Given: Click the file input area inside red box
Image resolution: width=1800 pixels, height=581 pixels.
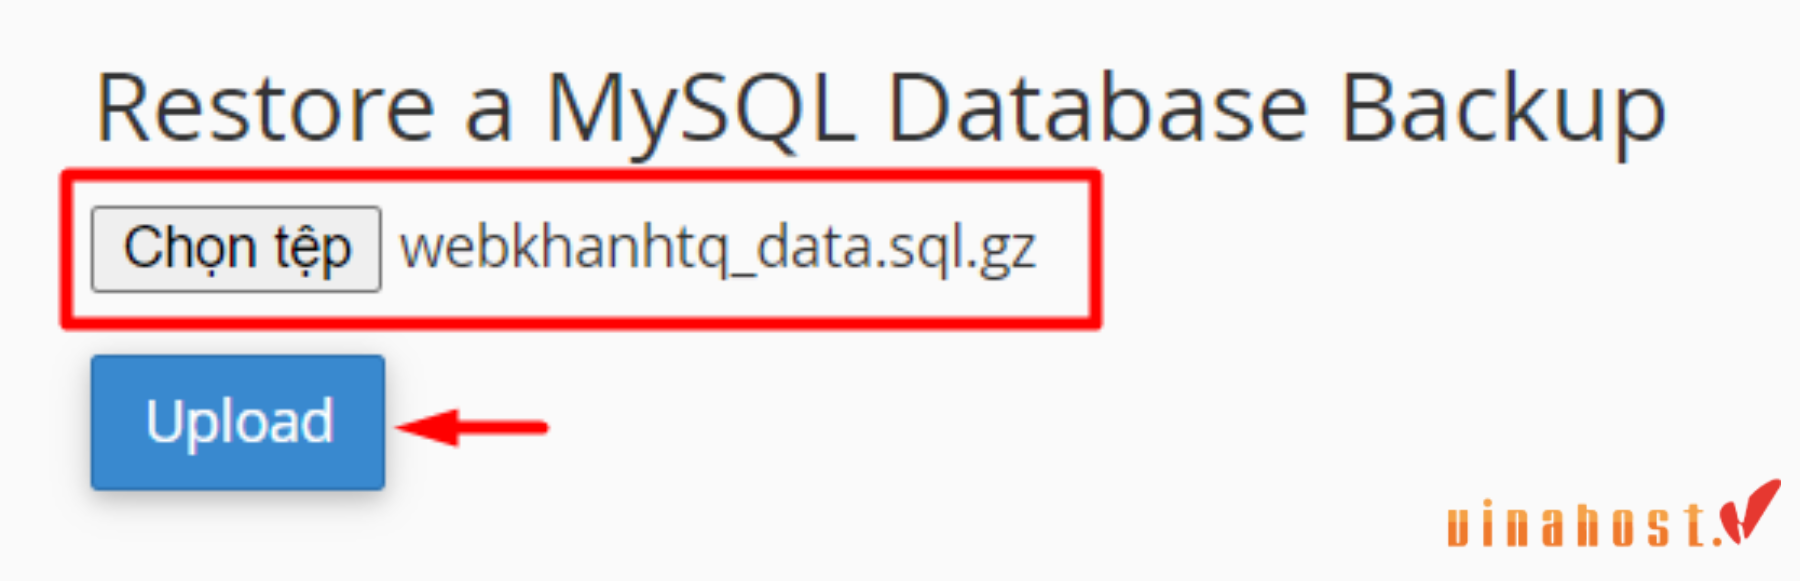Looking at the screenshot, I should pos(581,249).
